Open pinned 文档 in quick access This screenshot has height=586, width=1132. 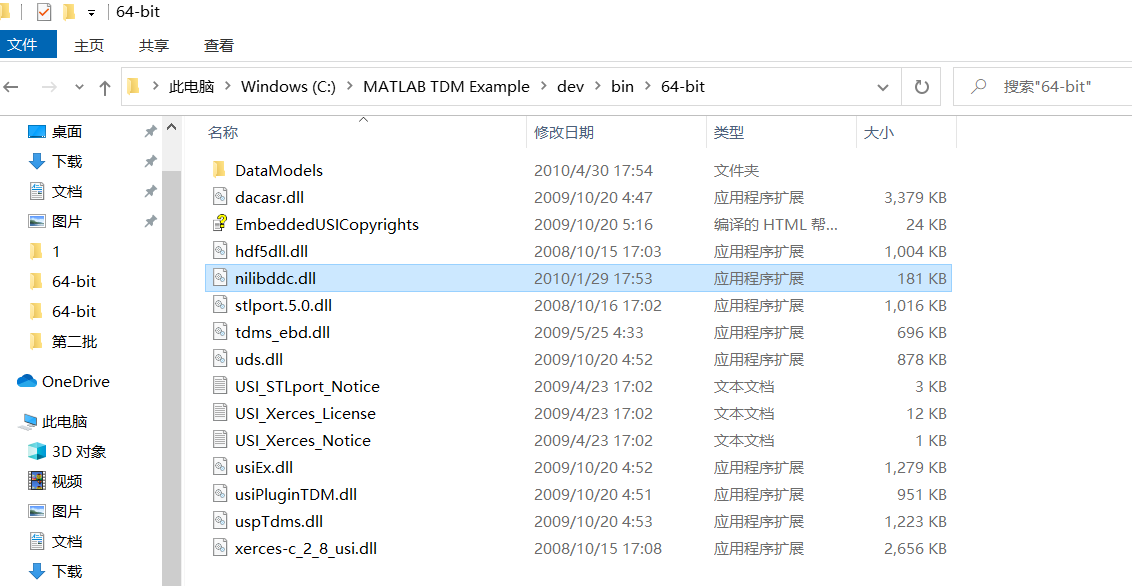click(67, 192)
